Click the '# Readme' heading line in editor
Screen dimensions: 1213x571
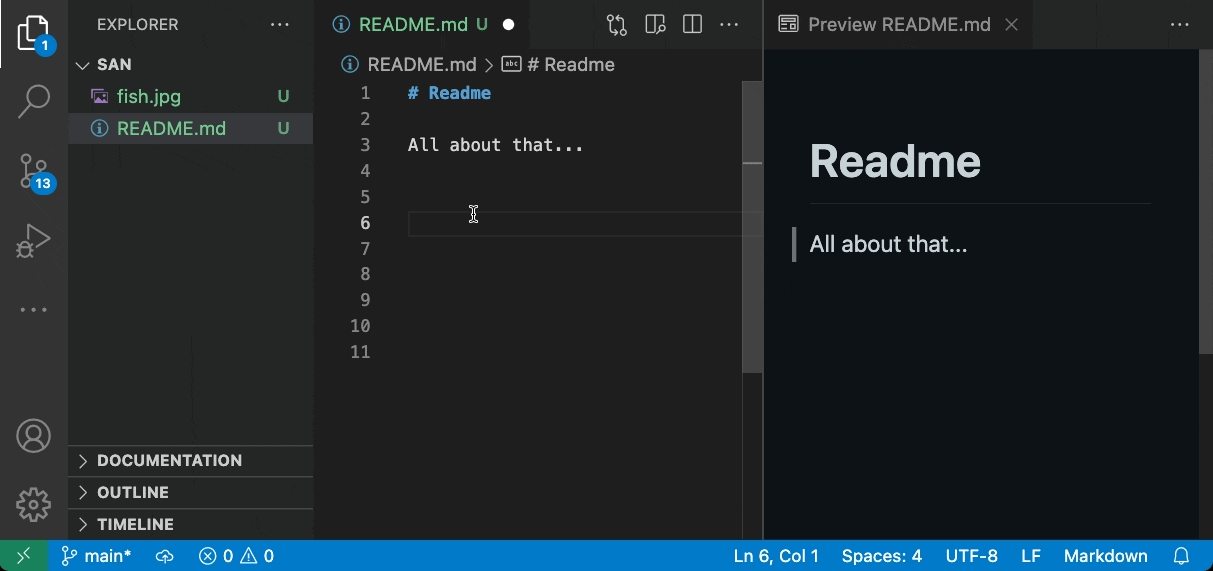tap(449, 93)
